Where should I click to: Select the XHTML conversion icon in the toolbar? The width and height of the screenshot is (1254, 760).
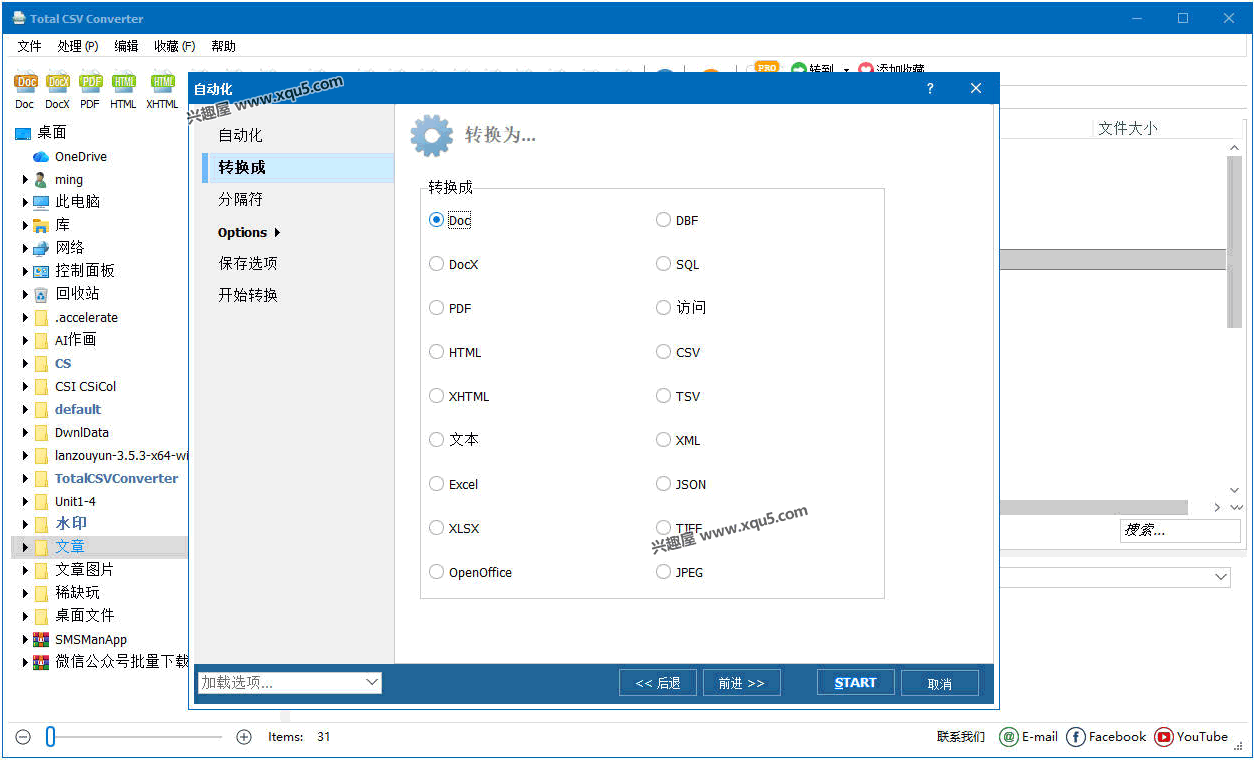(x=161, y=88)
